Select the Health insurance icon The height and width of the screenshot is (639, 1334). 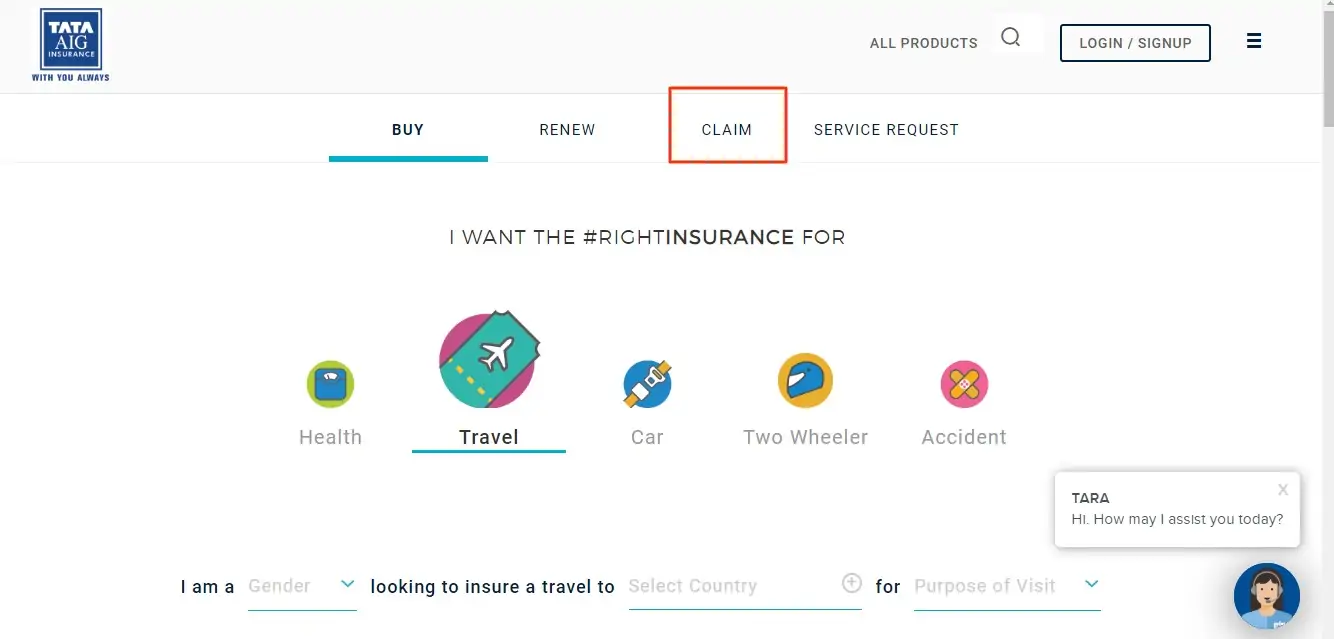point(330,384)
